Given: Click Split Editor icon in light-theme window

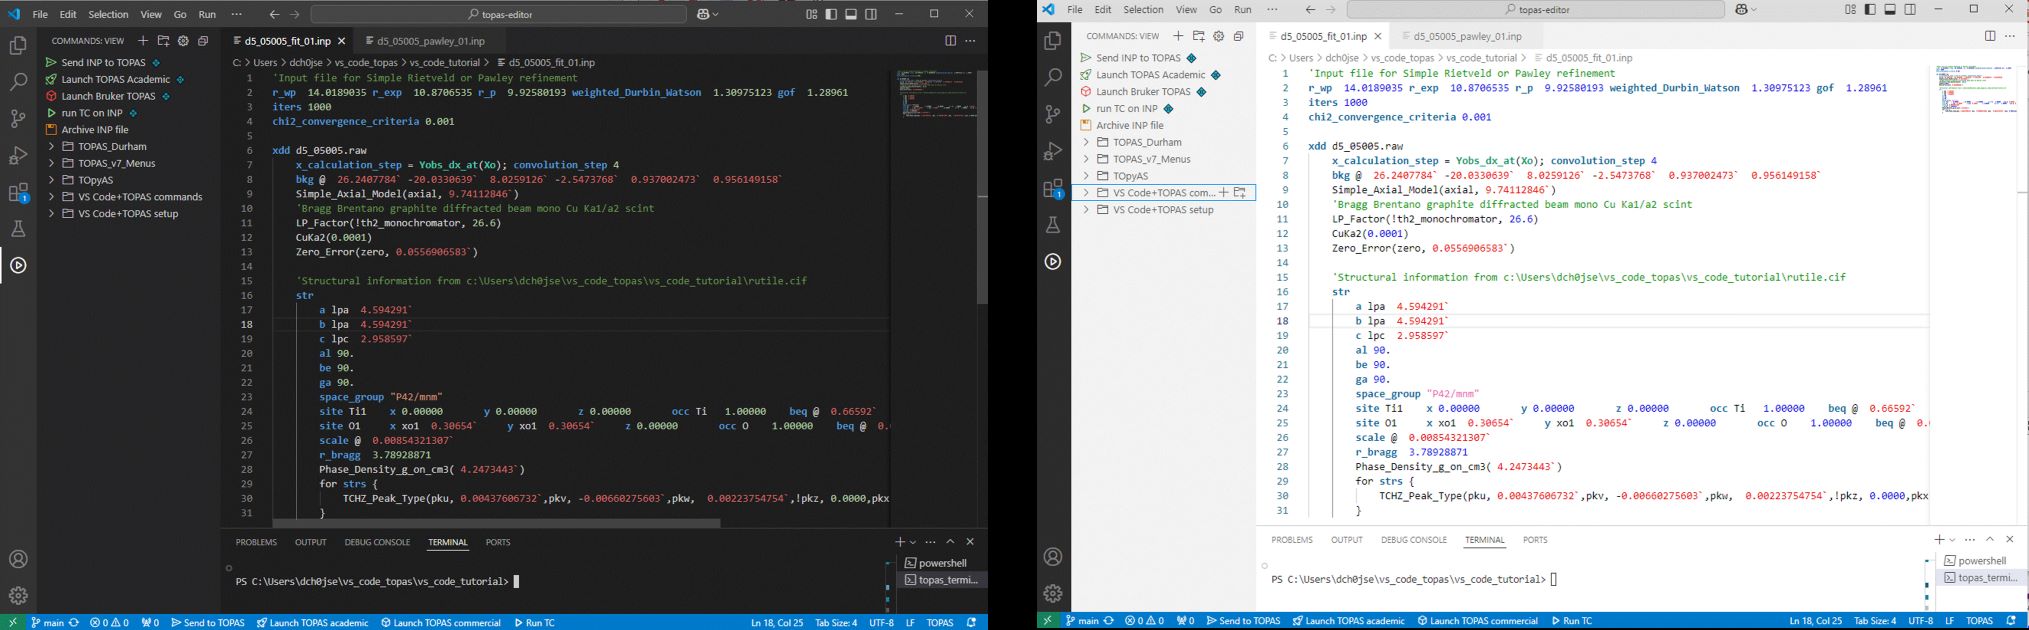Looking at the screenshot, I should click(1989, 36).
